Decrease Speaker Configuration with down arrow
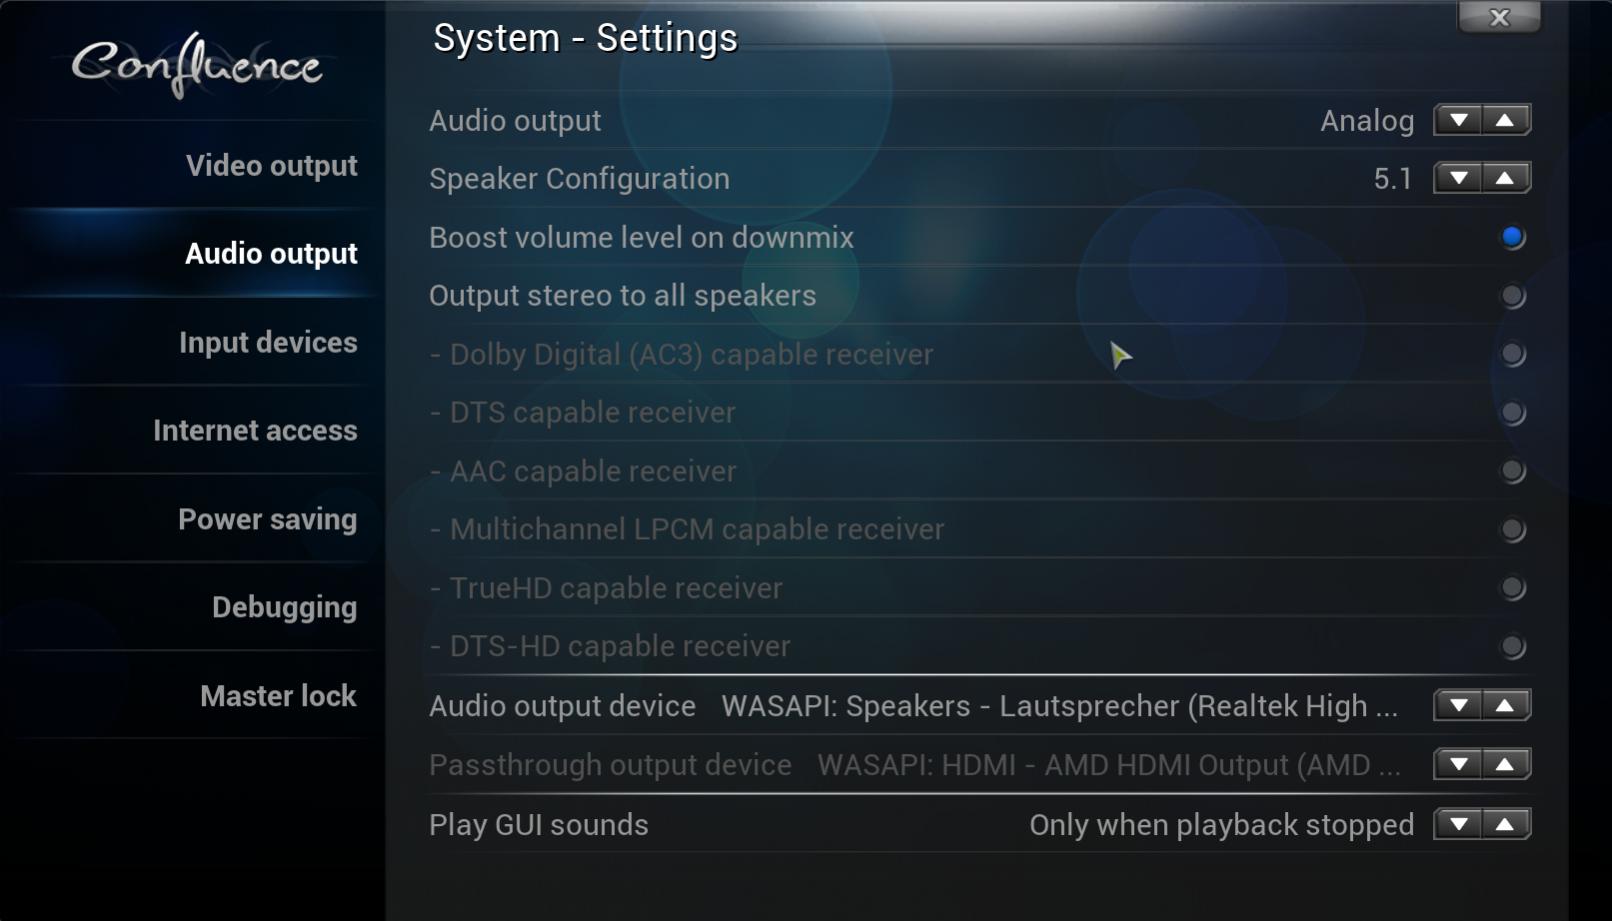 1458,178
